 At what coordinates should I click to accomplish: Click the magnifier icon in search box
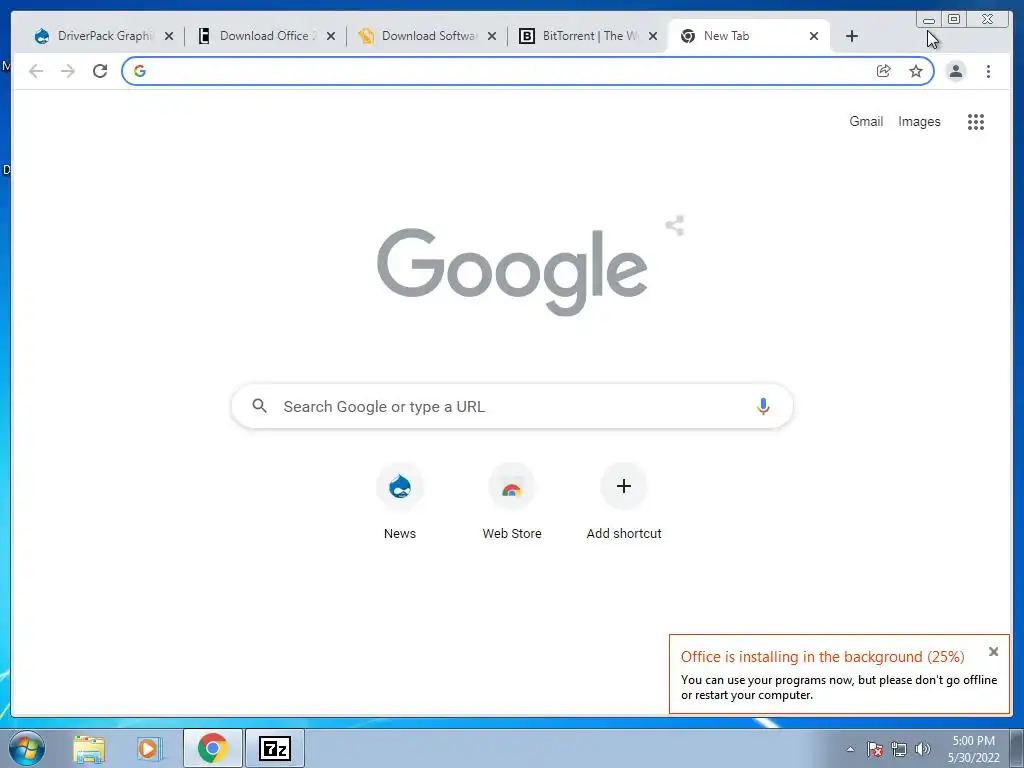click(259, 406)
